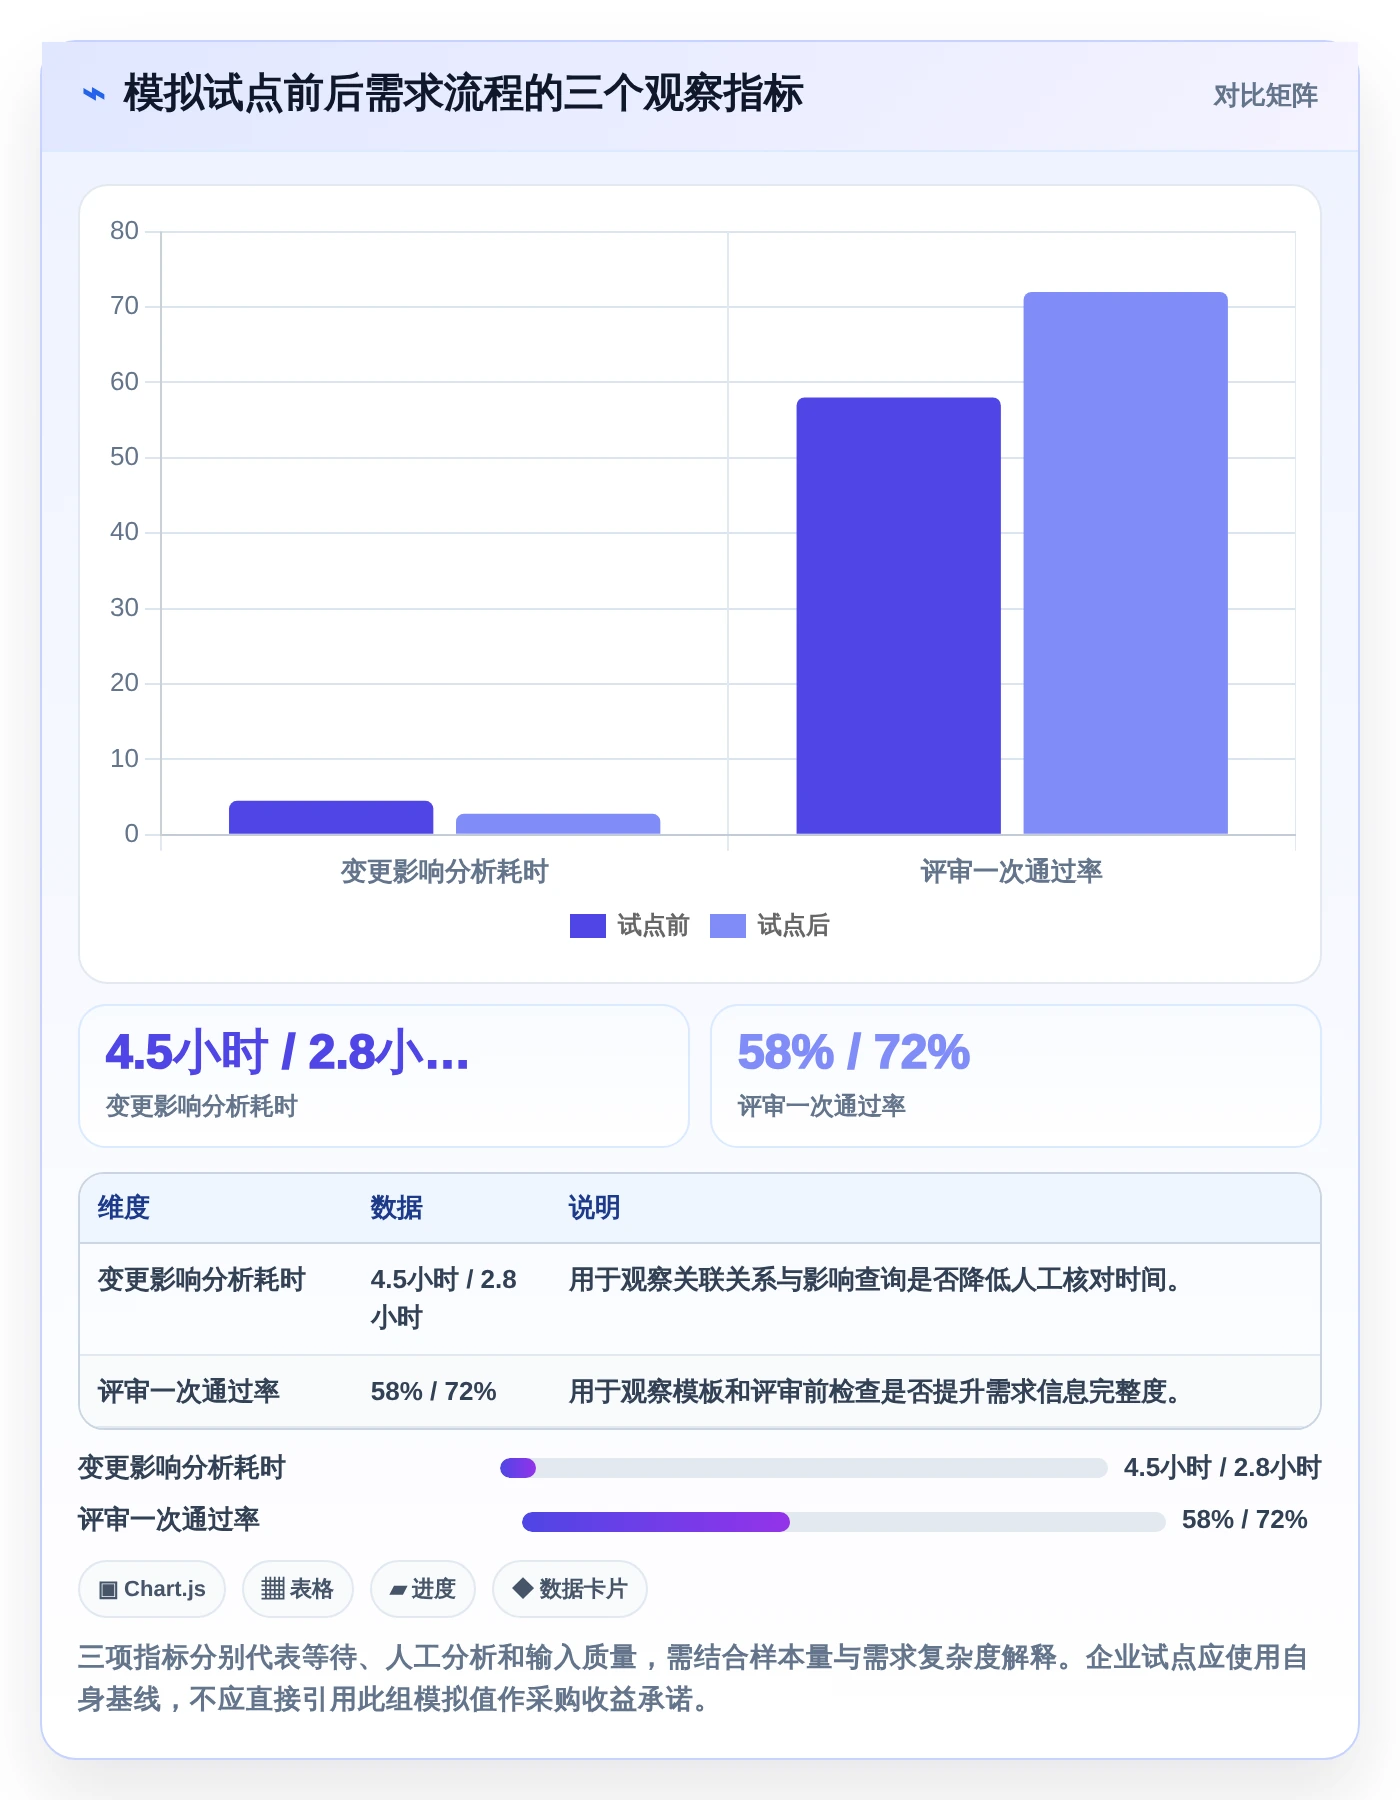Click the 试点前 bar for 评审一次通过率
1400x1800 pixels.
[898, 616]
